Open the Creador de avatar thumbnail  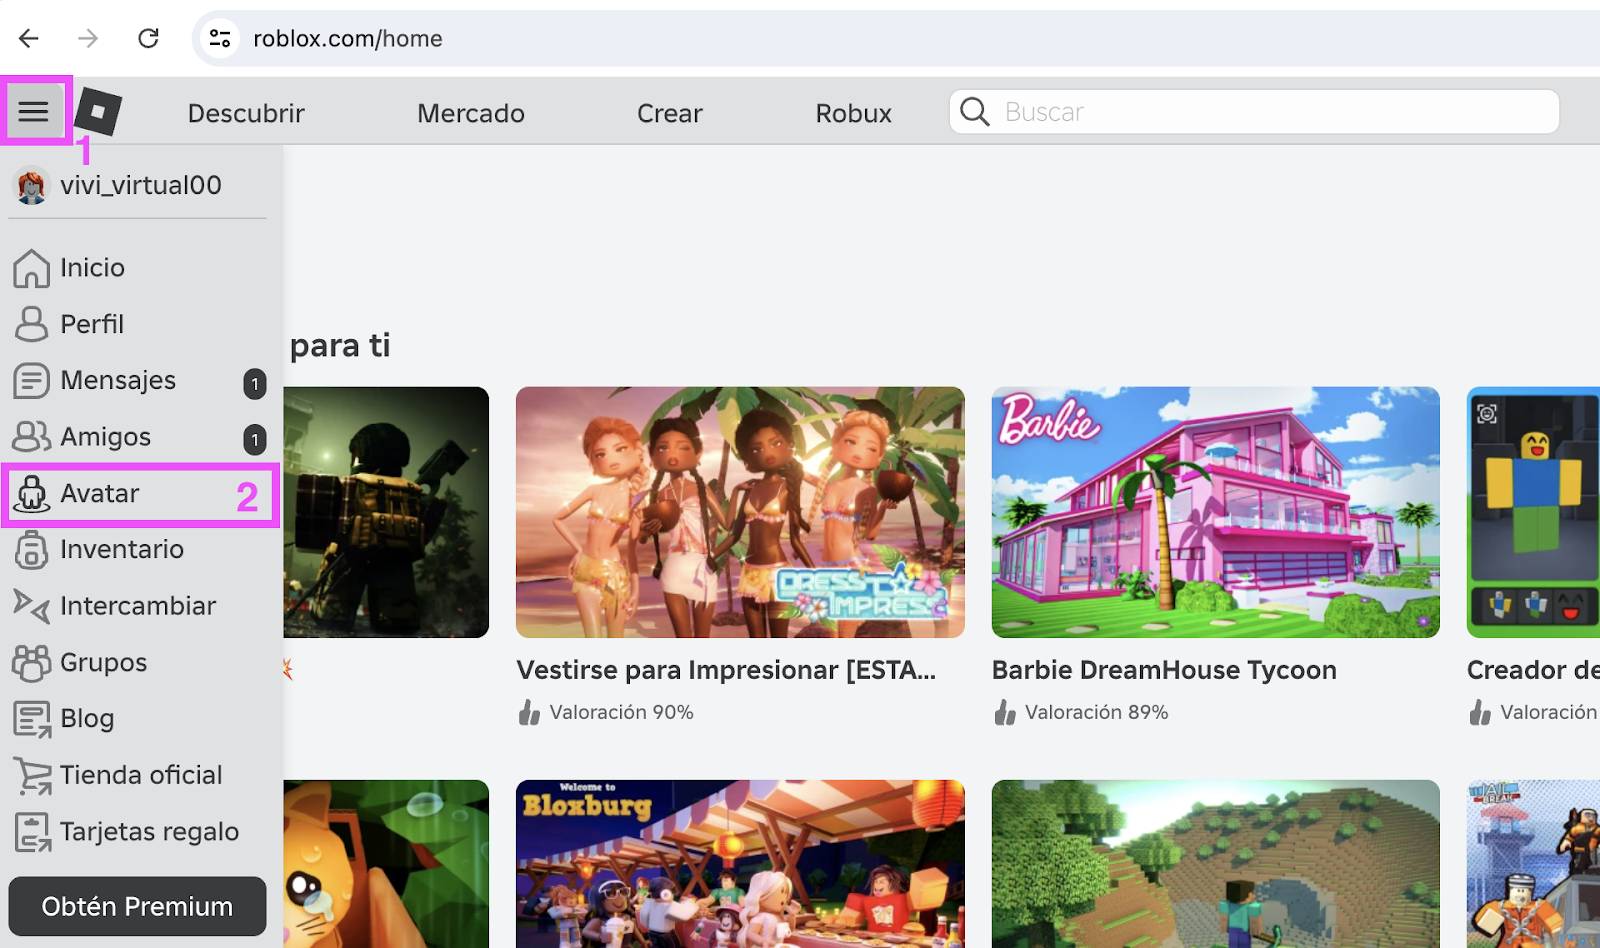coord(1533,512)
